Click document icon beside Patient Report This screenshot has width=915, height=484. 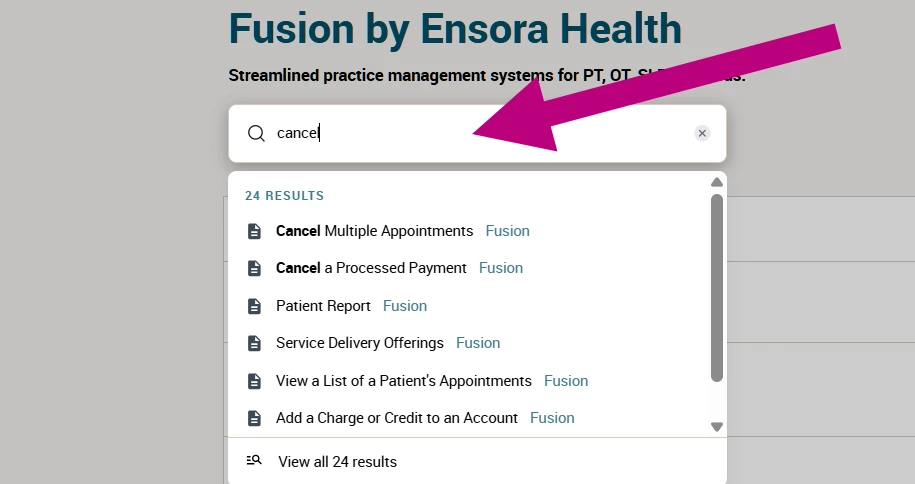point(254,306)
